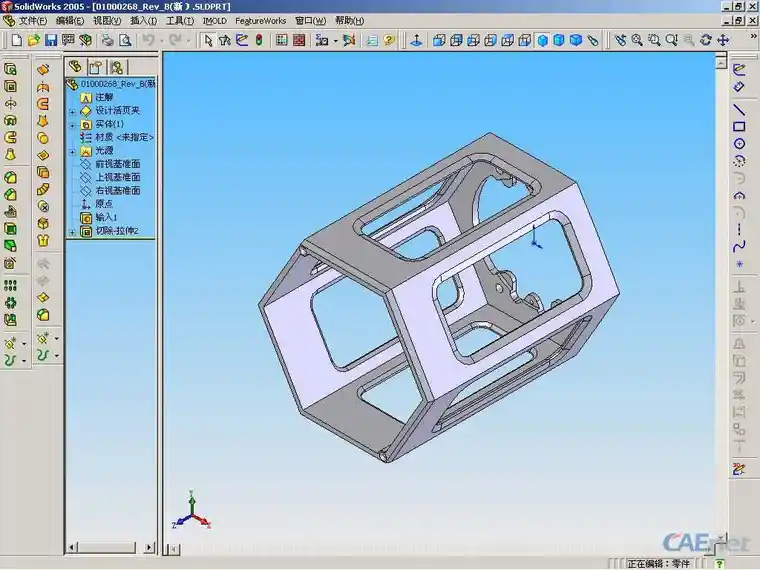Print the document with the printer icon
The width and height of the screenshot is (760, 570).
click(x=107, y=40)
